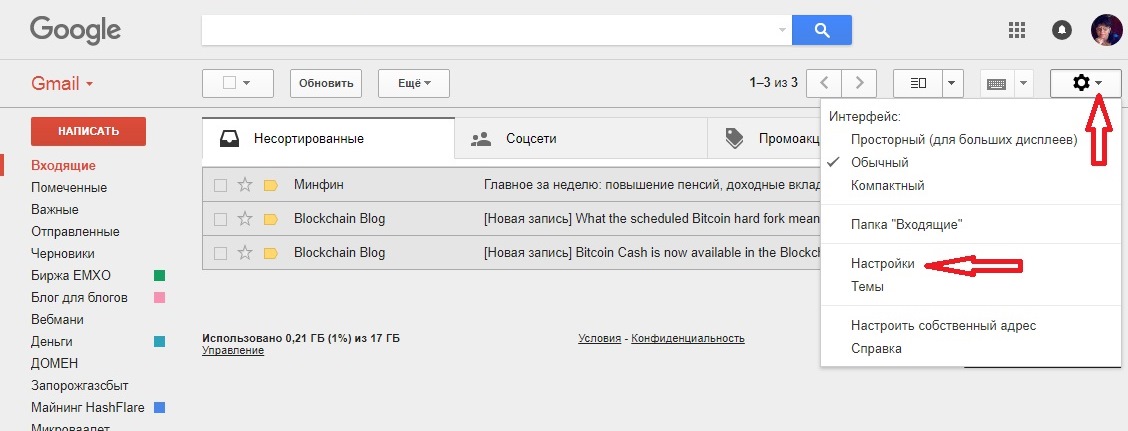Click the Обновить button
Image resolution: width=1128 pixels, height=431 pixels.
(326, 83)
